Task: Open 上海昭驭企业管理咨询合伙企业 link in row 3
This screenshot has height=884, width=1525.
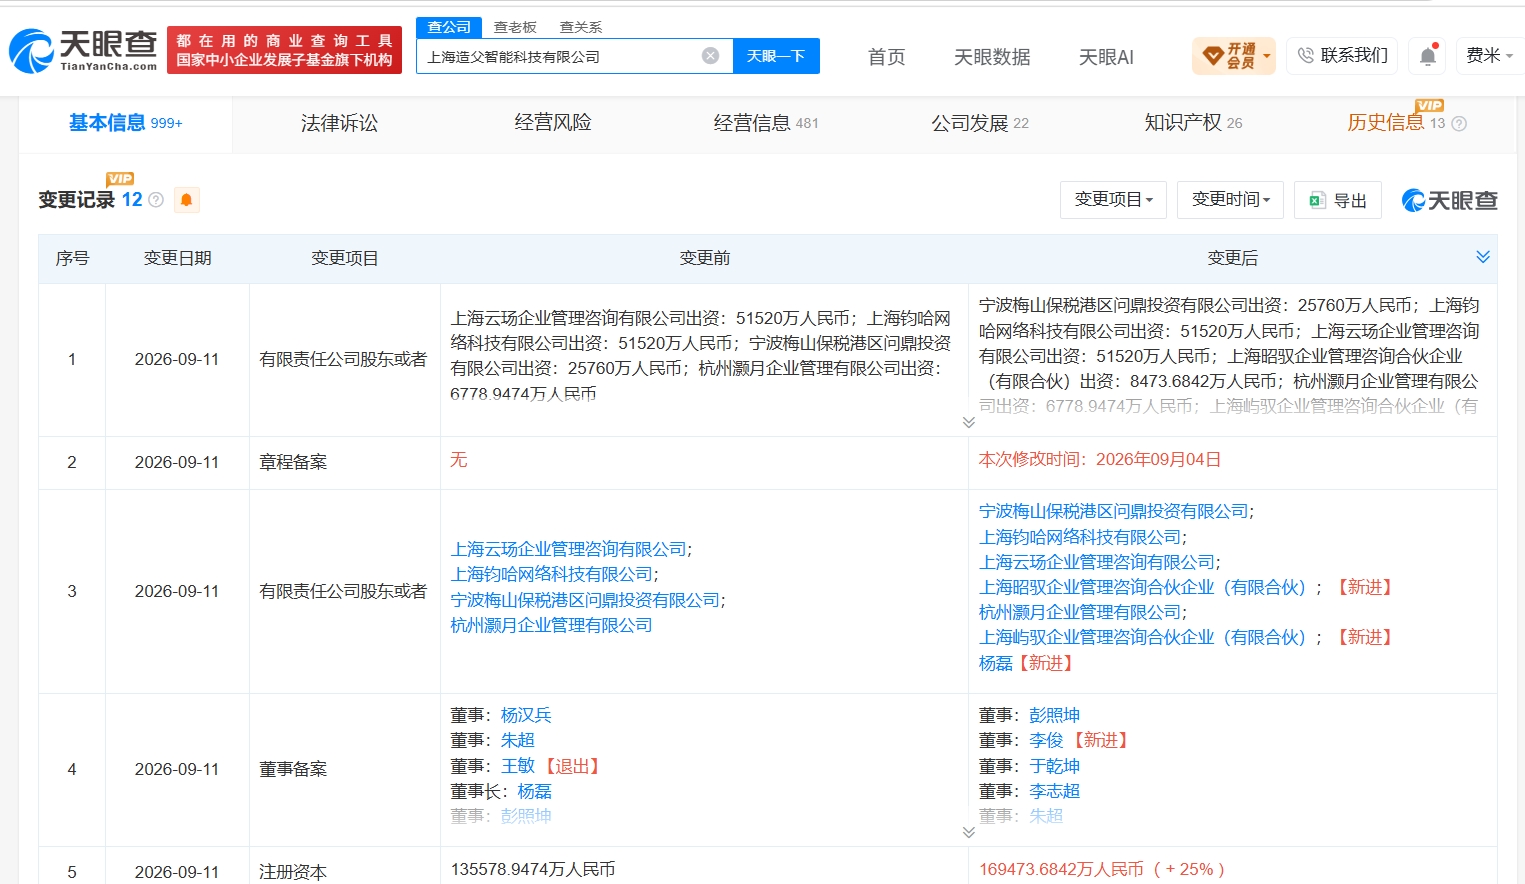Action: pyautogui.click(x=1143, y=587)
